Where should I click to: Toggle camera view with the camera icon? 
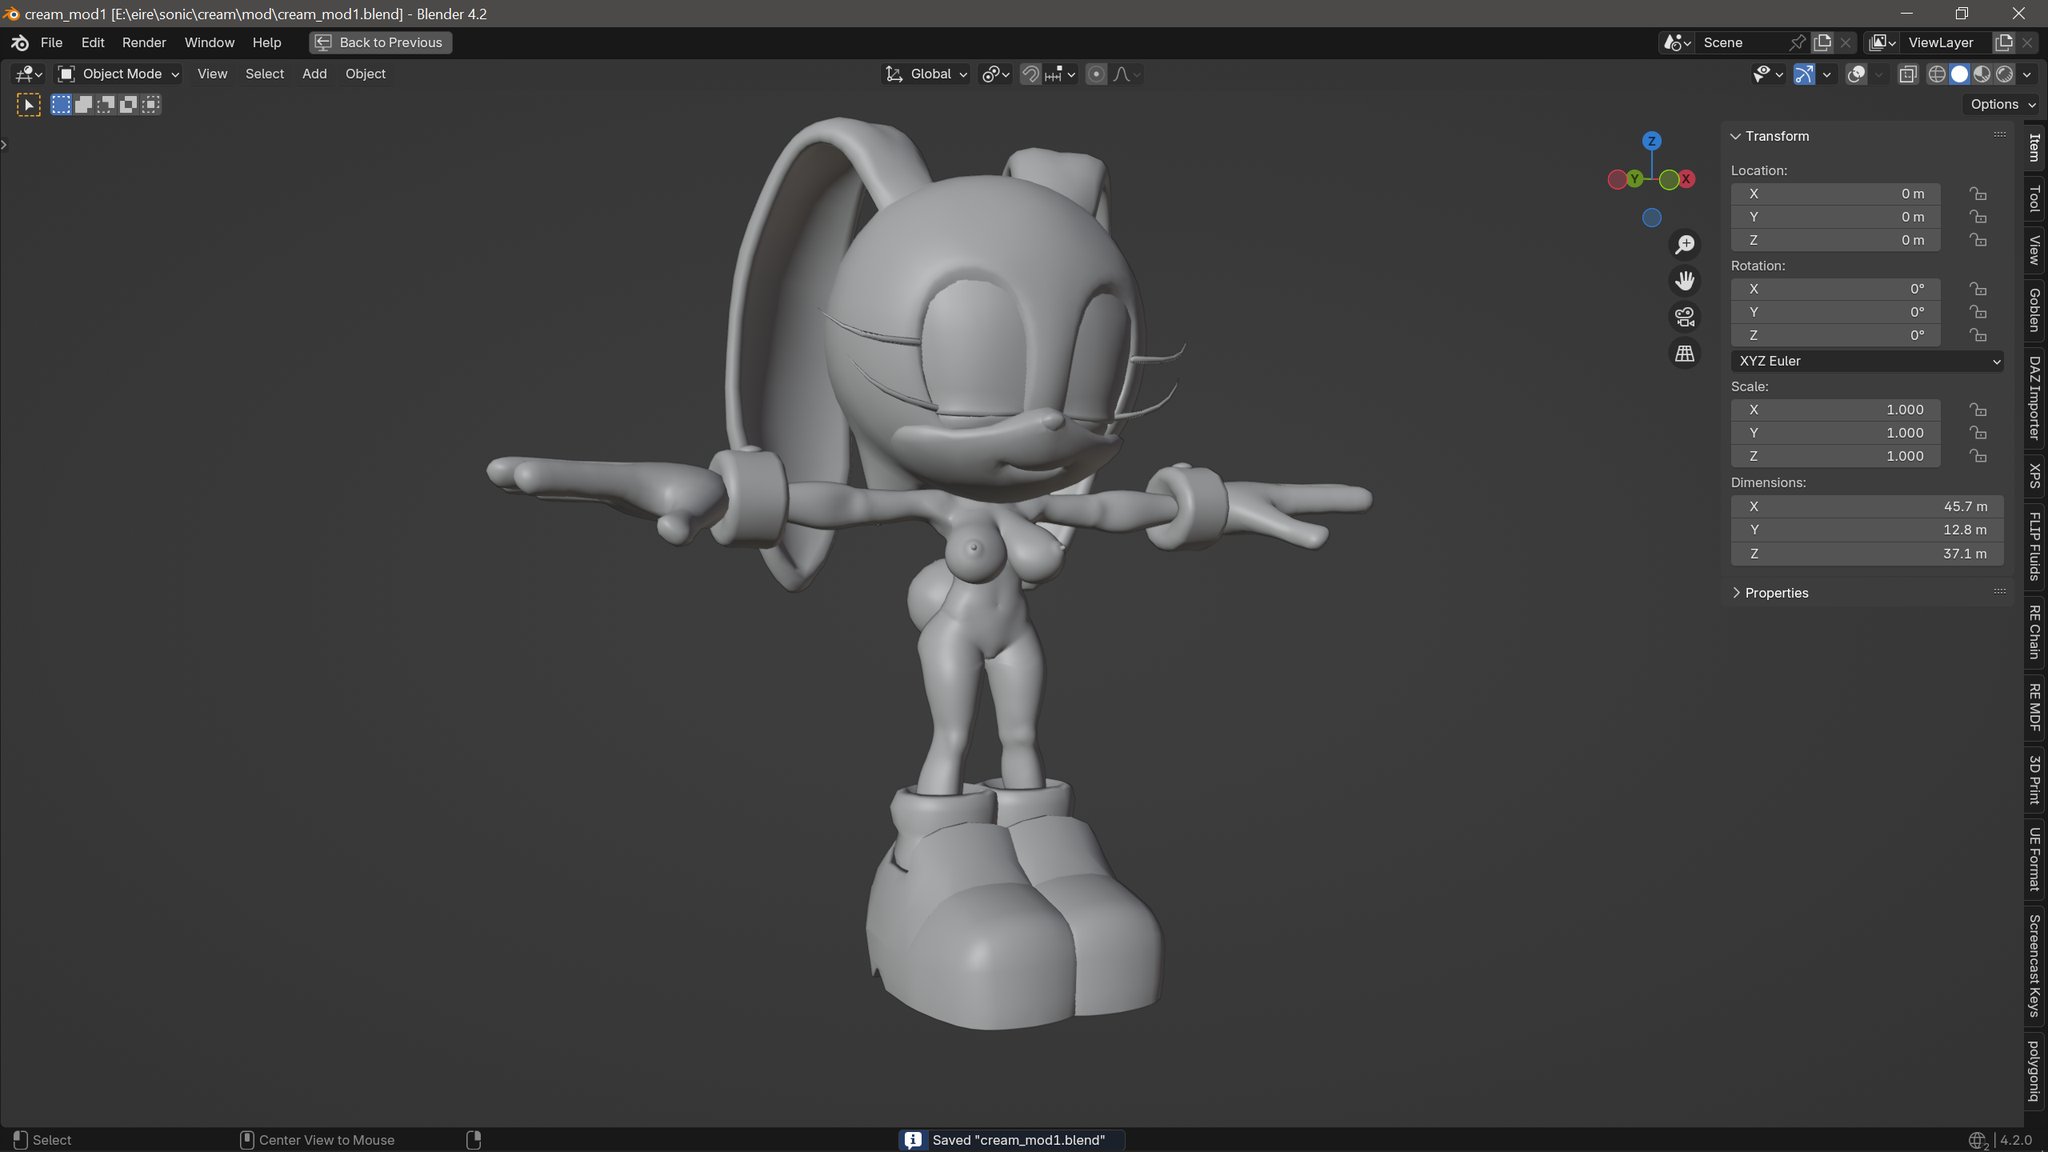click(x=1685, y=317)
